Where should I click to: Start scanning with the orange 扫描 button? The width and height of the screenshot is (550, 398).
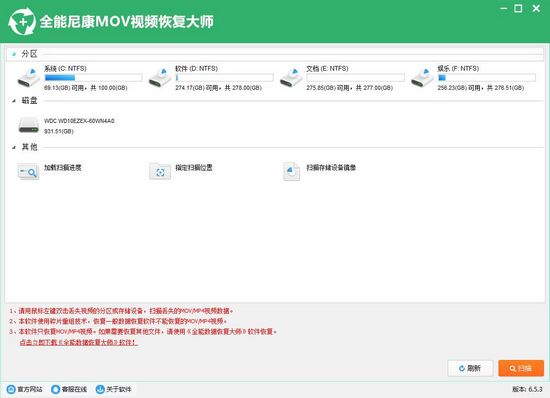point(521,368)
